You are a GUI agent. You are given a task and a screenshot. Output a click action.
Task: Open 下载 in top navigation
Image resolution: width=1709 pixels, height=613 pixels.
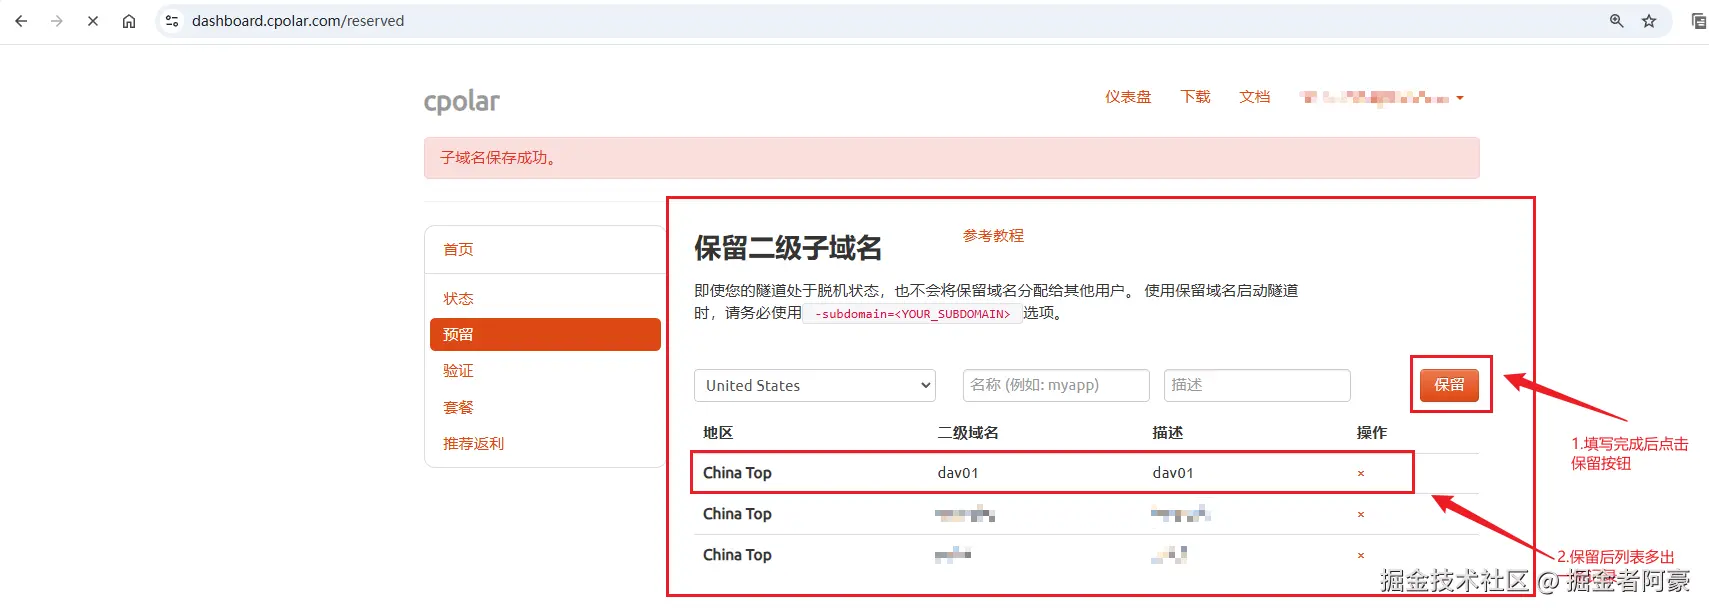1195,97
